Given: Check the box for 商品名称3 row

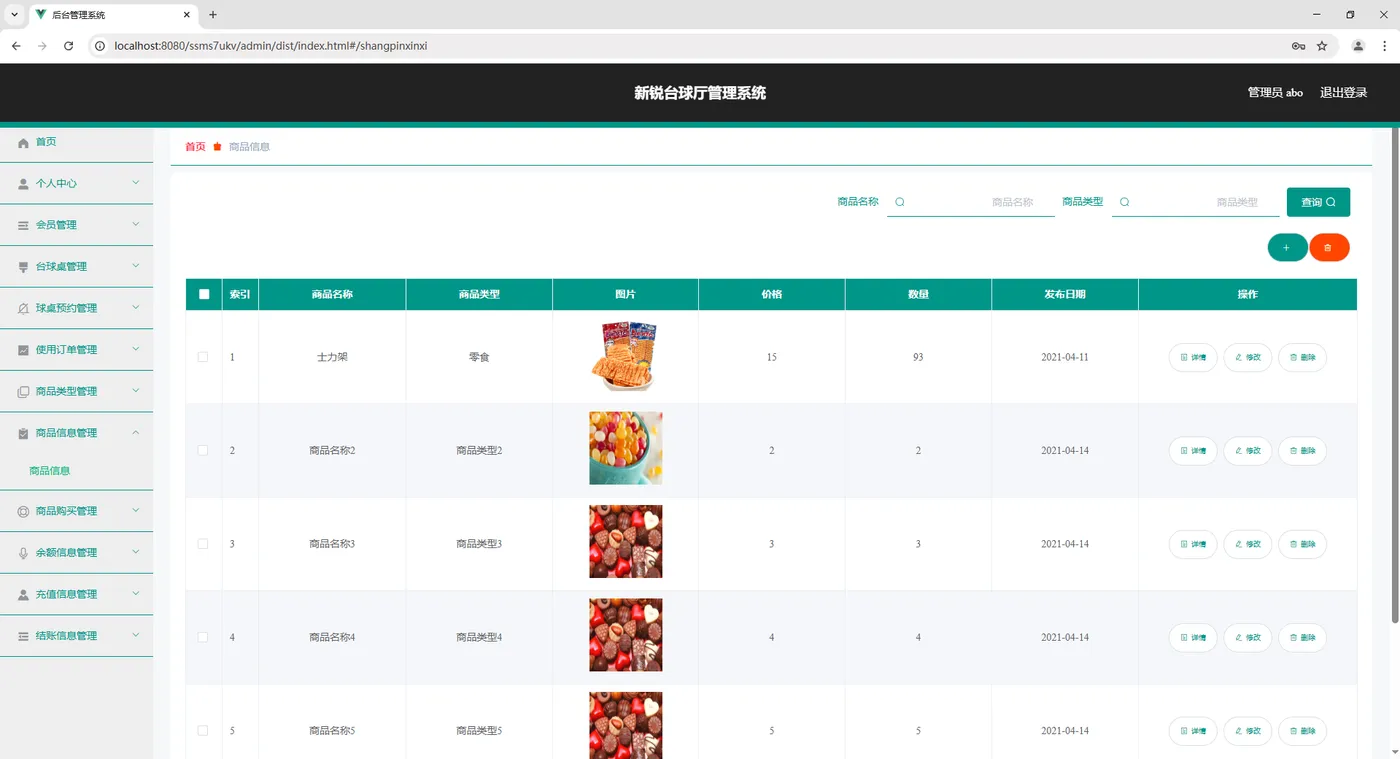Looking at the screenshot, I should pyautogui.click(x=203, y=544).
